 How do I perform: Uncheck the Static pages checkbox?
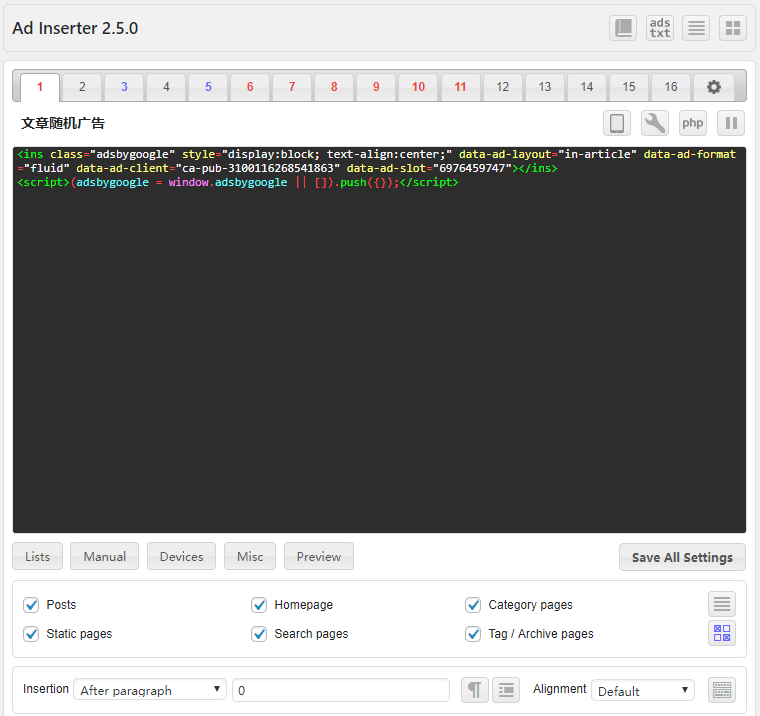tap(31, 634)
